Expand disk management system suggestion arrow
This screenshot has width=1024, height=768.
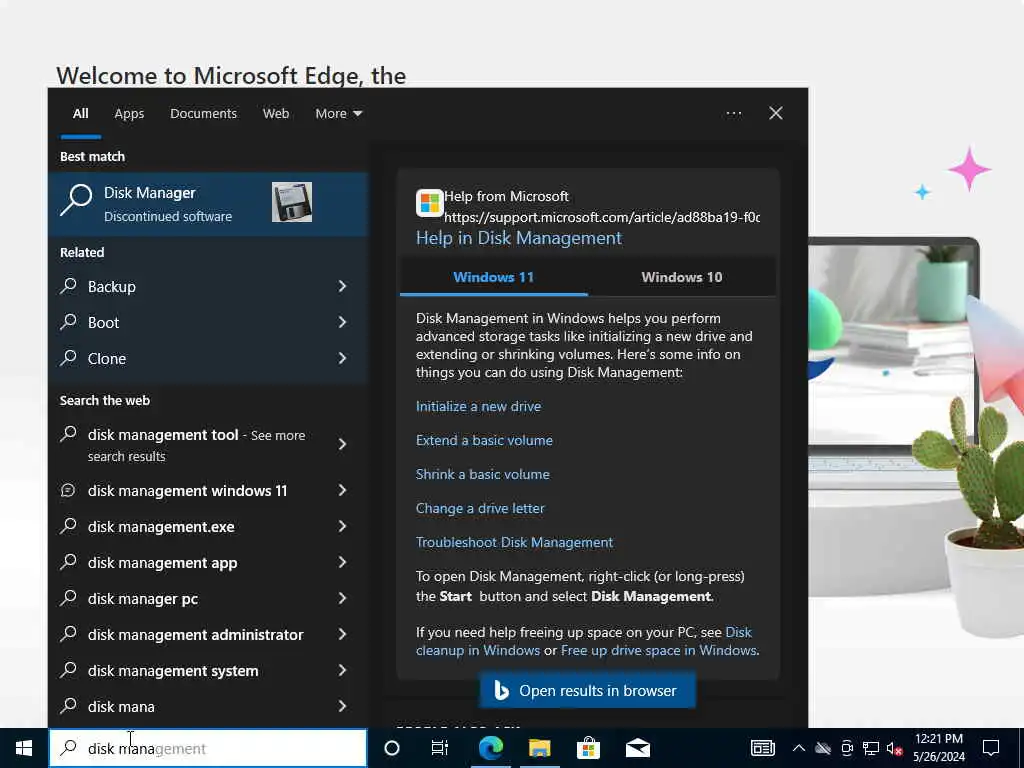tap(342, 670)
